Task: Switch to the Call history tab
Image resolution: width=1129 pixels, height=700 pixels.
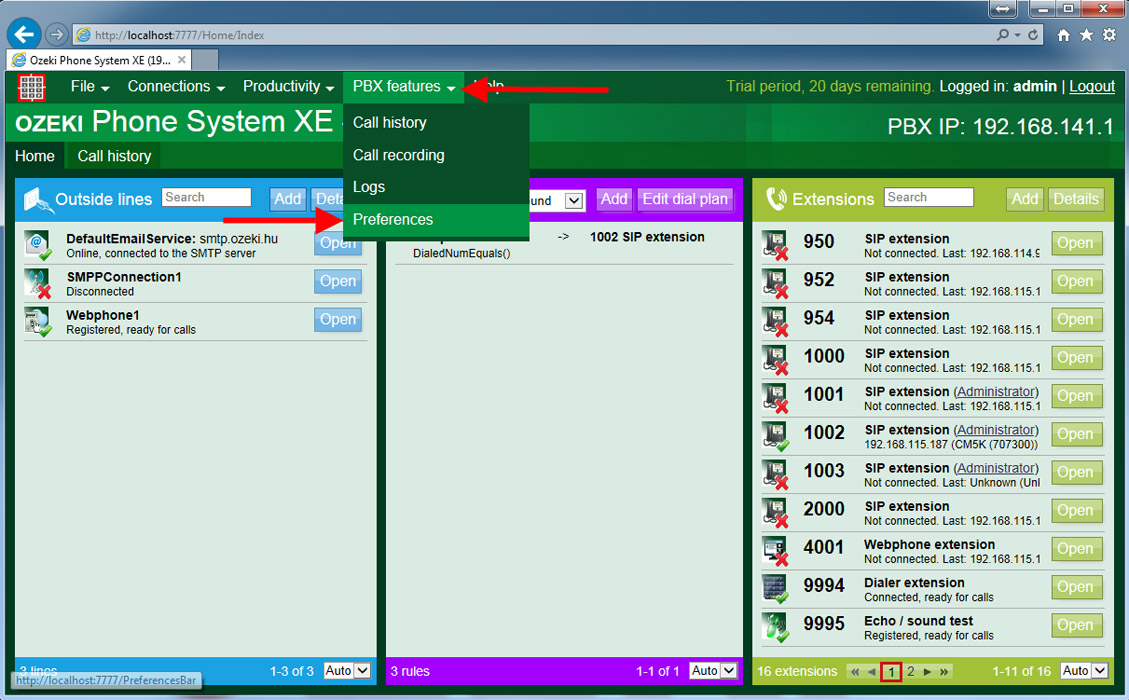Action: tap(114, 156)
